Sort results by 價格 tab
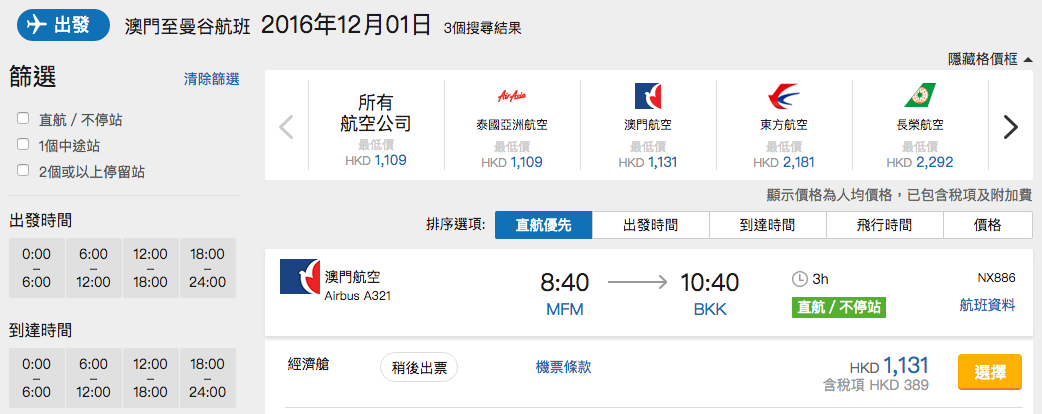This screenshot has height=414, width=1042. (988, 225)
